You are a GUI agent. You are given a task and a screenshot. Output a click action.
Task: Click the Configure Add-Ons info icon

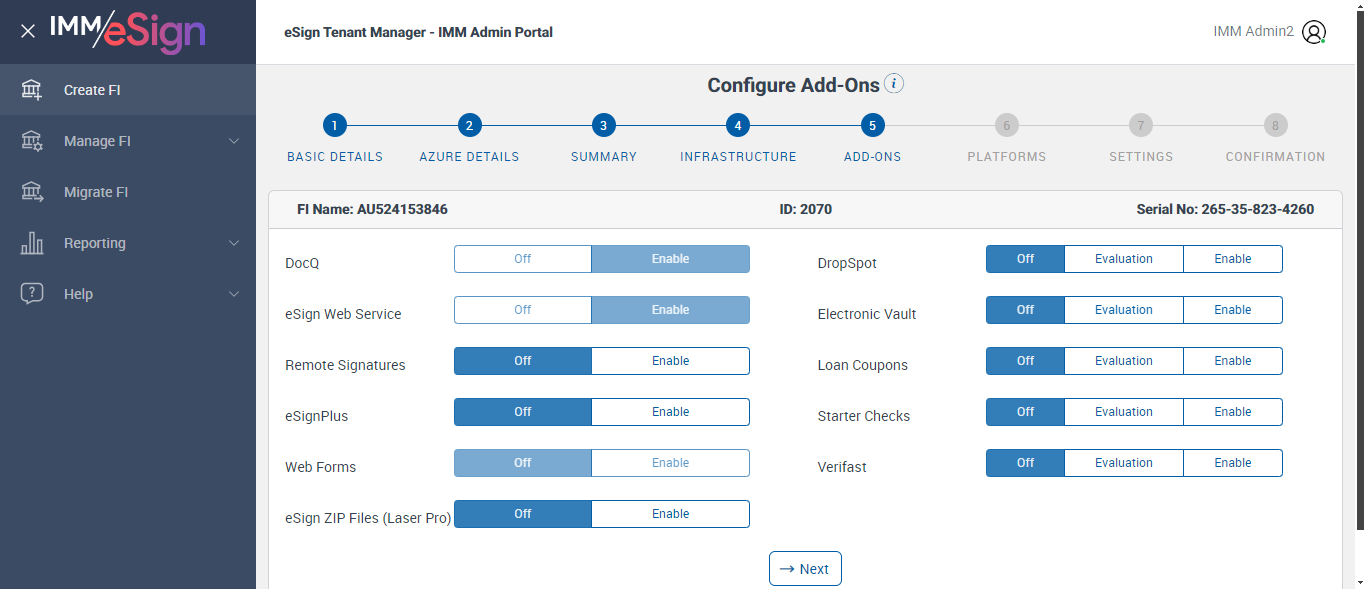894,84
